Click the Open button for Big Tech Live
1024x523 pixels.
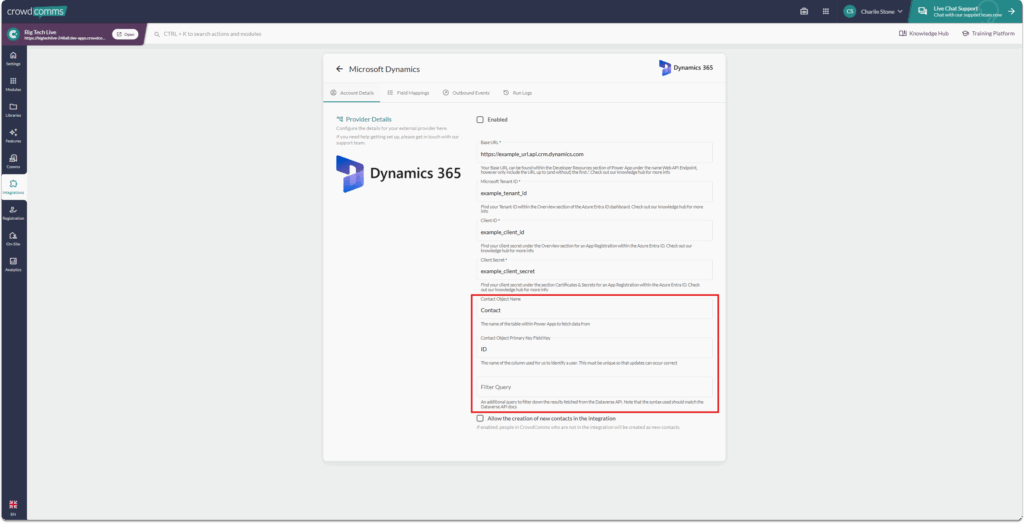point(125,33)
